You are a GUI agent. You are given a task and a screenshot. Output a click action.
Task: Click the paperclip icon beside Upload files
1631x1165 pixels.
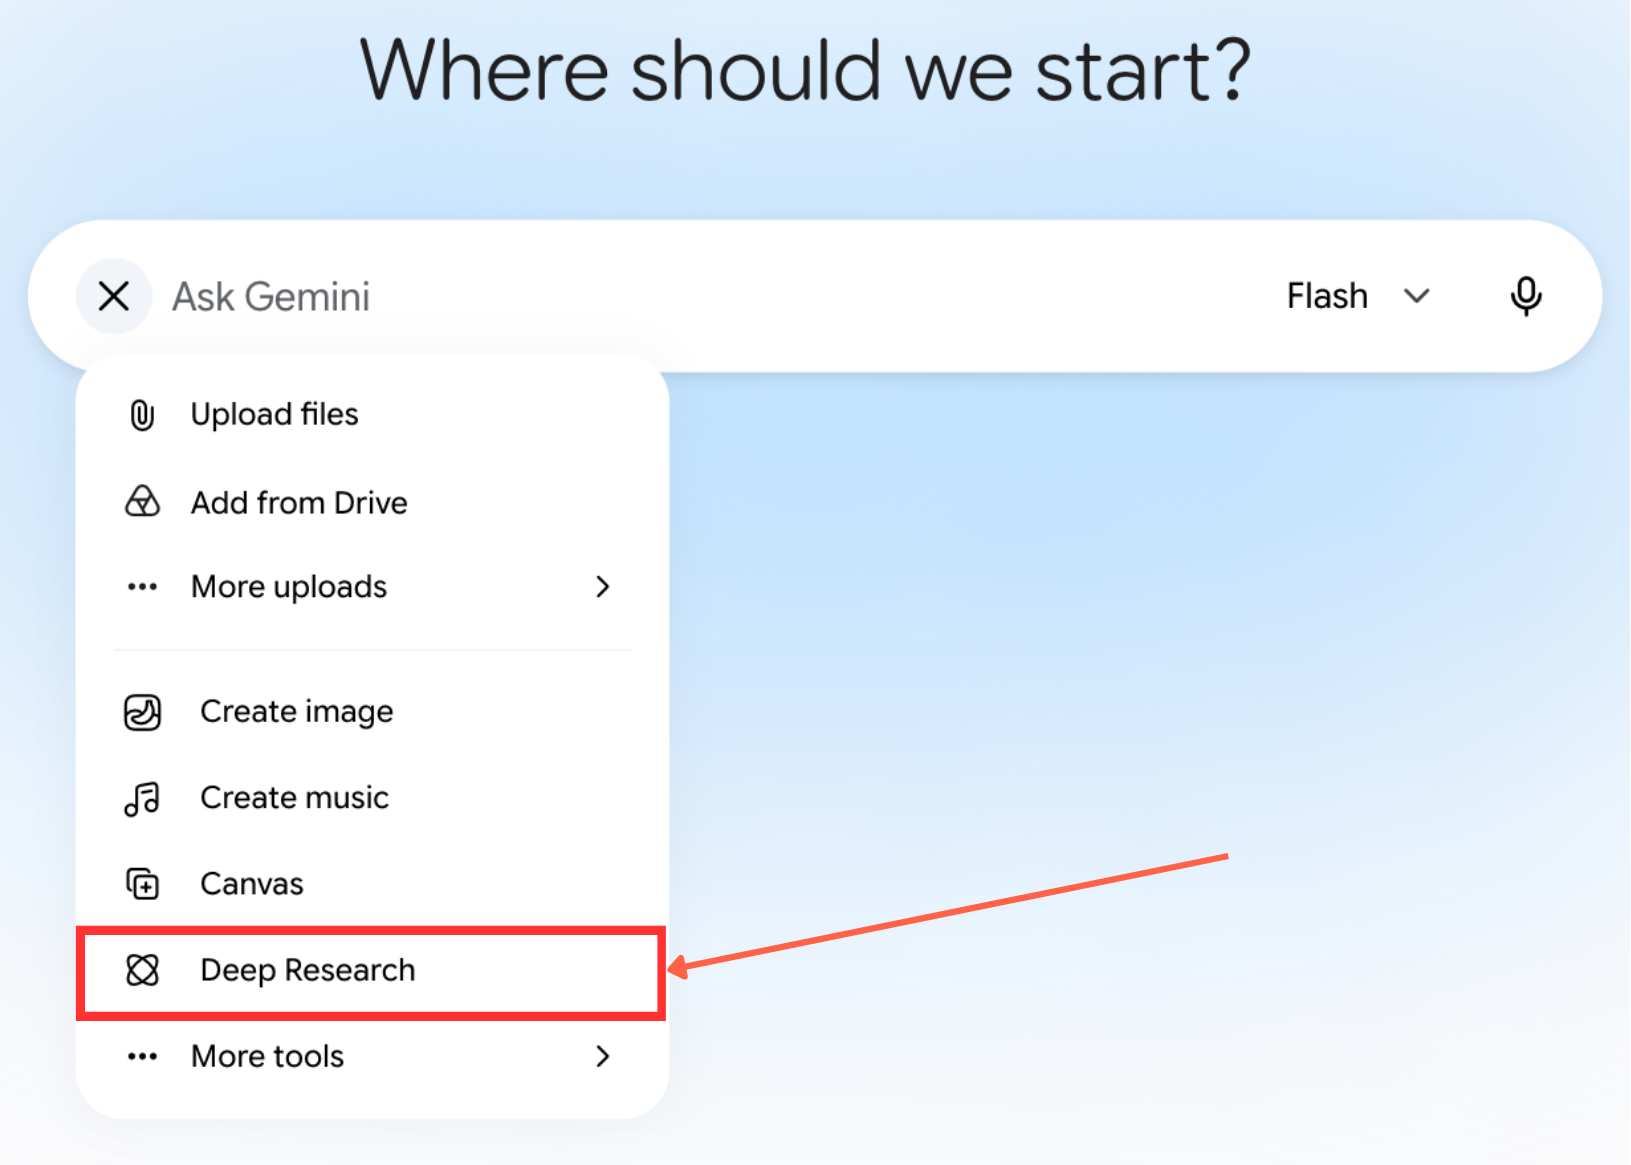click(x=142, y=415)
